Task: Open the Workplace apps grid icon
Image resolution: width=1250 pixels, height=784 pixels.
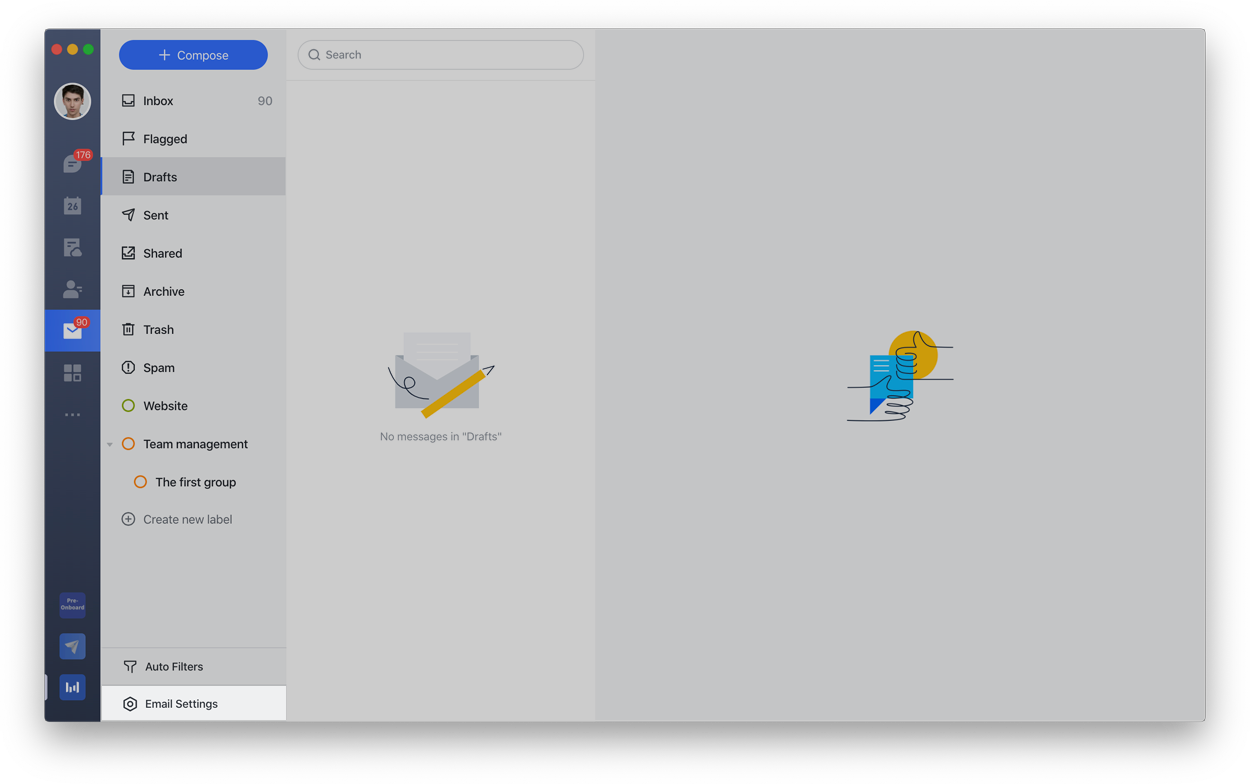Action: point(72,373)
